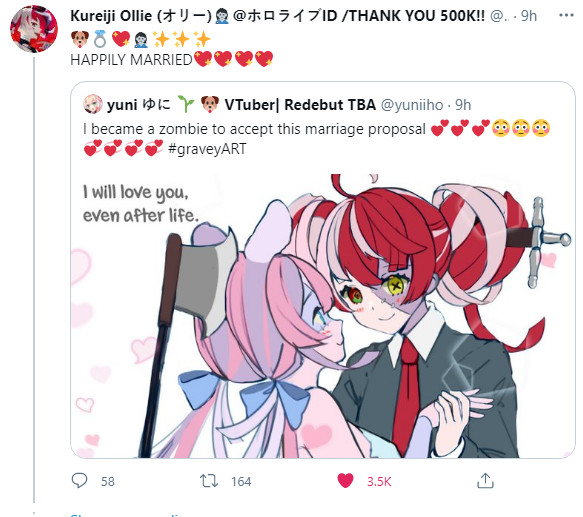Click the HAPPILY MARRIED tweet text
This screenshot has width=583, height=517.
pos(172,60)
